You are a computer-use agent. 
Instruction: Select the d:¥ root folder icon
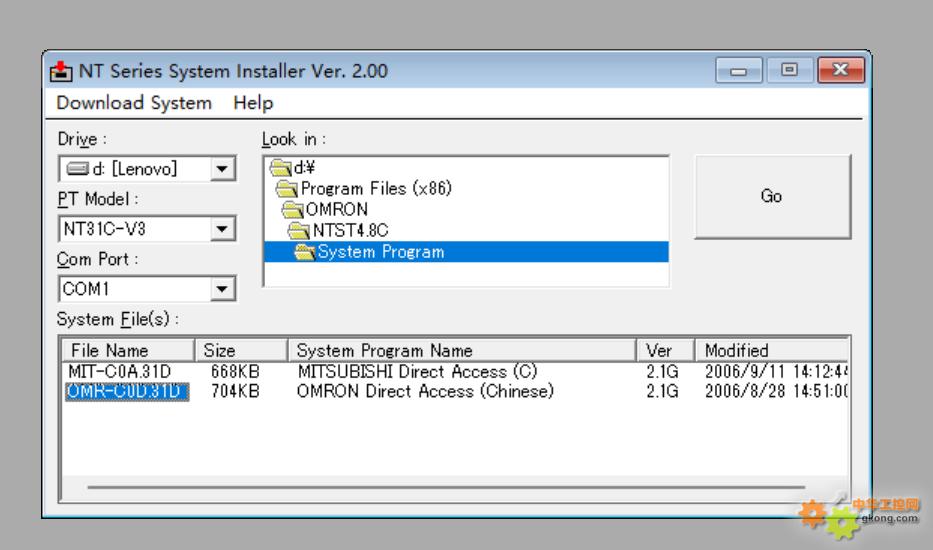point(279,168)
